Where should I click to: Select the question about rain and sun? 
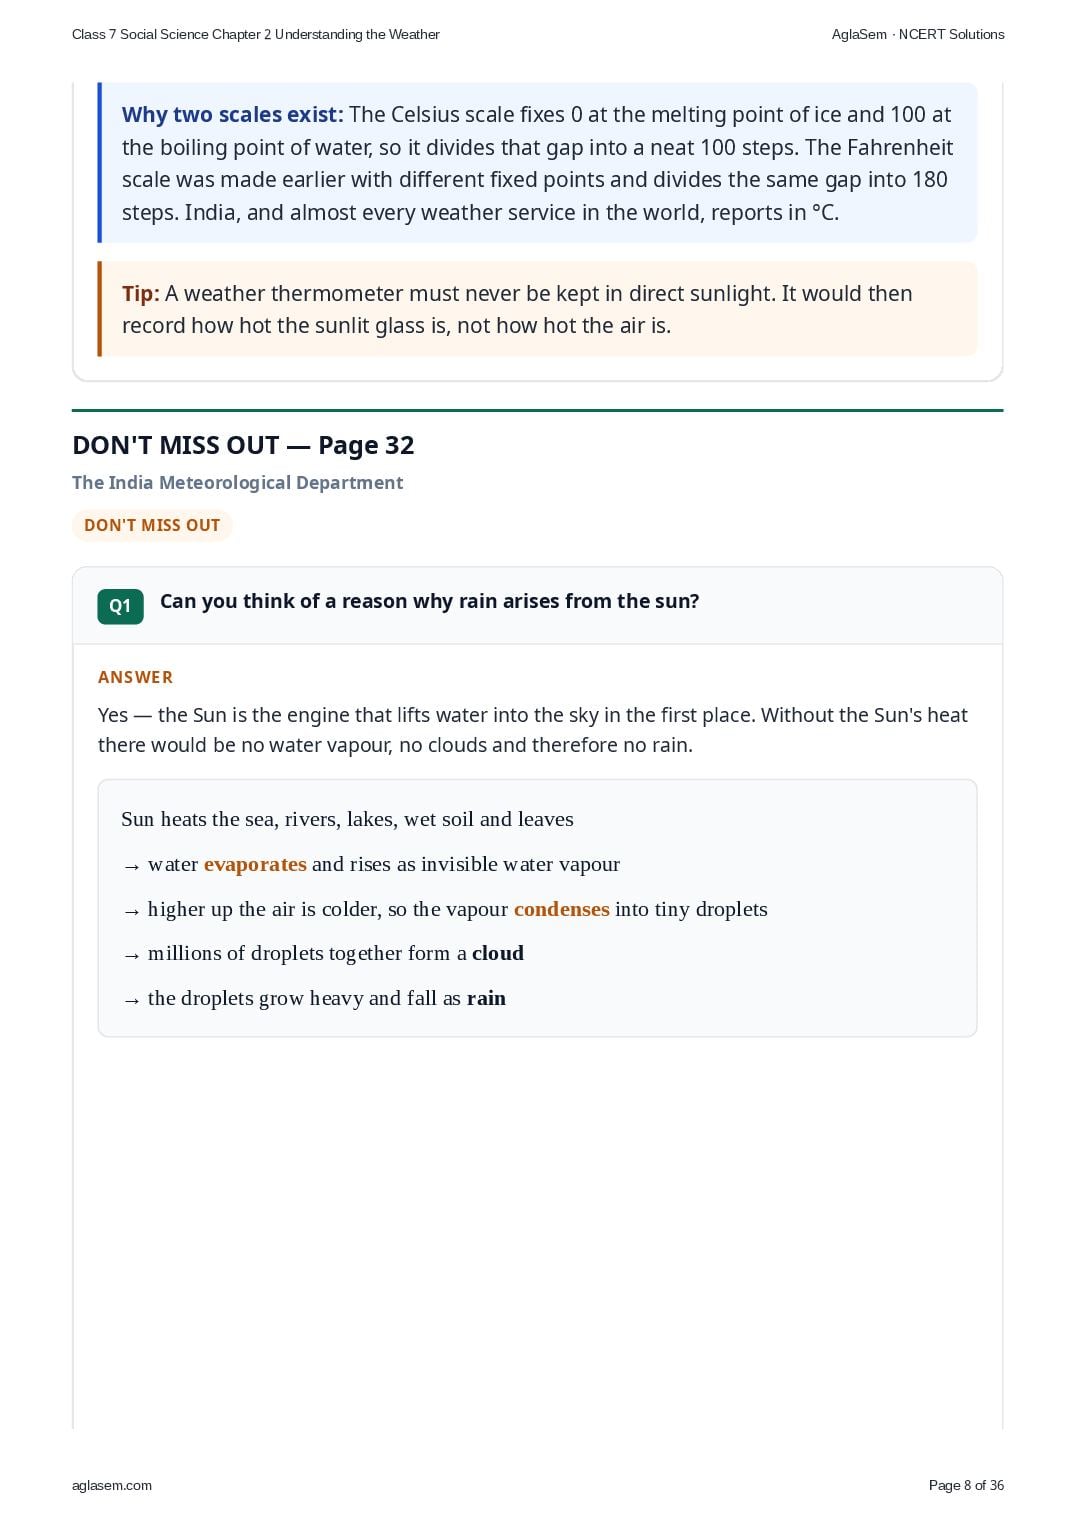click(x=429, y=601)
